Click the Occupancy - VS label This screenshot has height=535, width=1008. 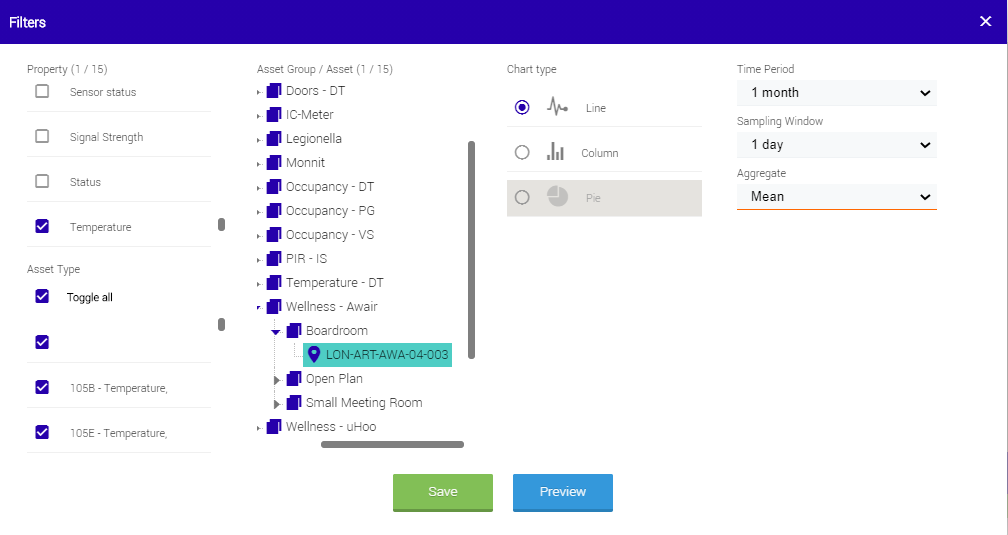coord(330,235)
